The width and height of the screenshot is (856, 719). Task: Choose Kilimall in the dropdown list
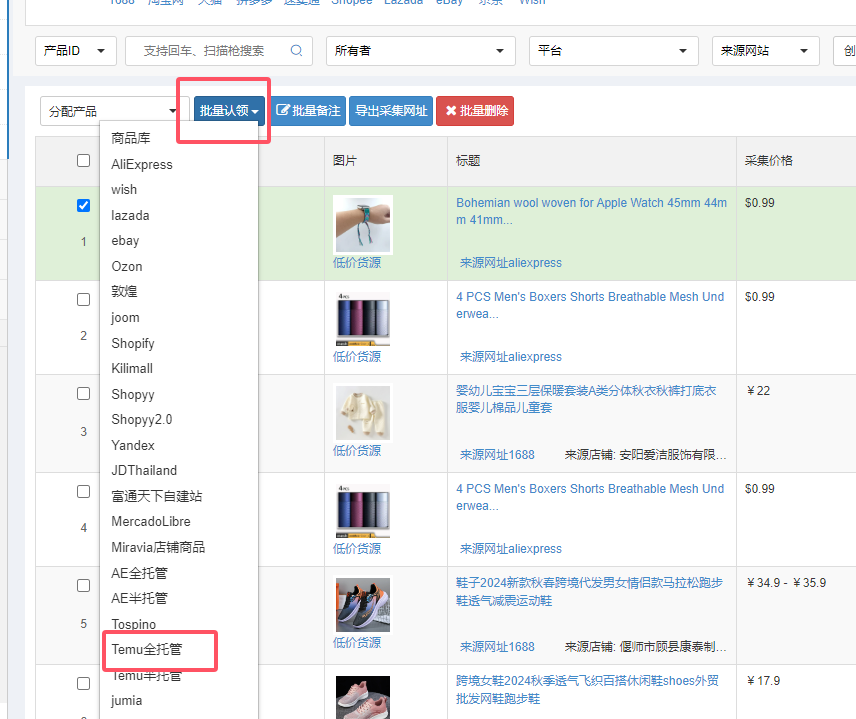click(132, 369)
